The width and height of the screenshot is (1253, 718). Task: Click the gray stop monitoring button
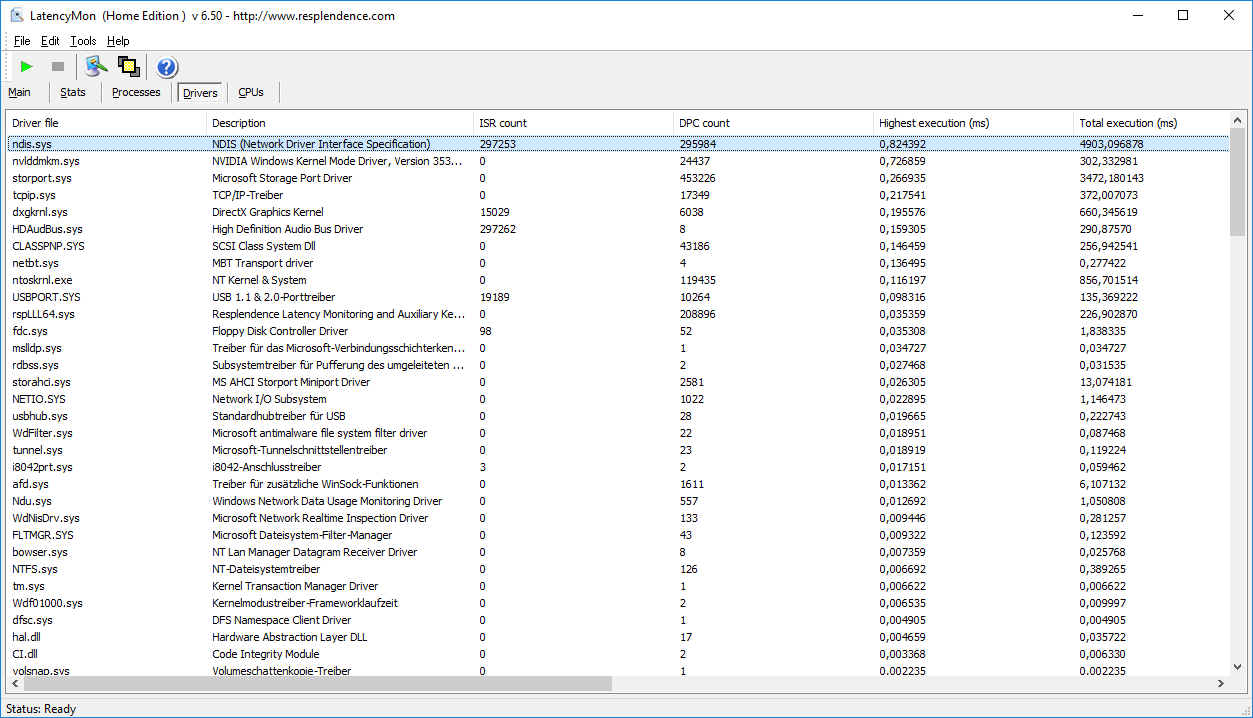(58, 67)
